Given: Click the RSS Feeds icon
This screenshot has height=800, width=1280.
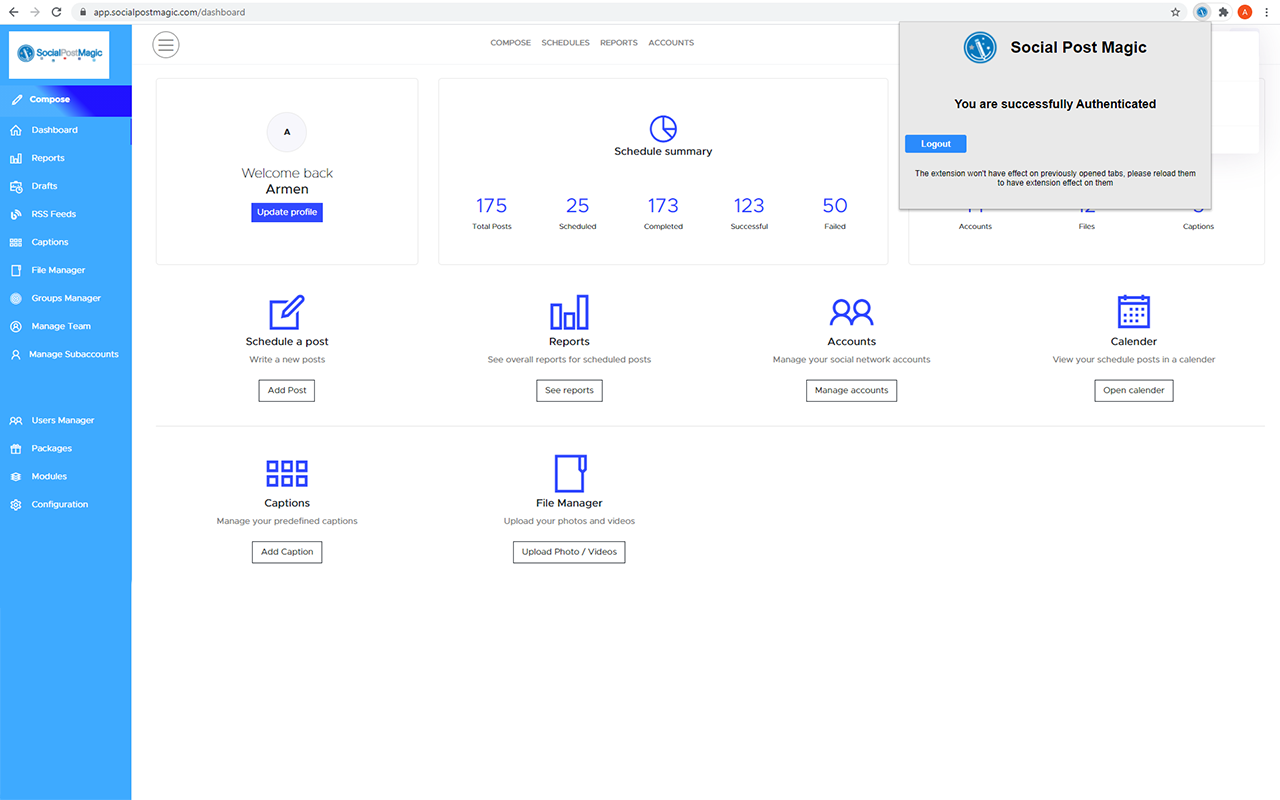Looking at the screenshot, I should [16, 214].
